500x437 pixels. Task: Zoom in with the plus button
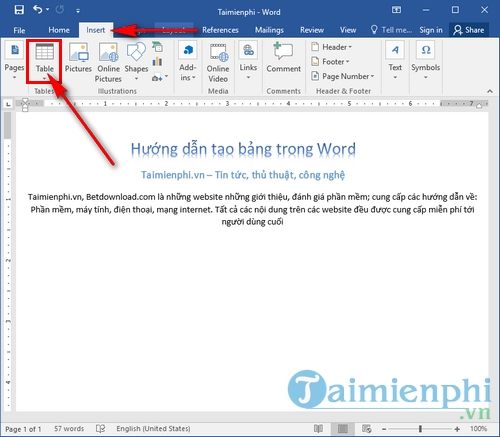tap(457, 429)
